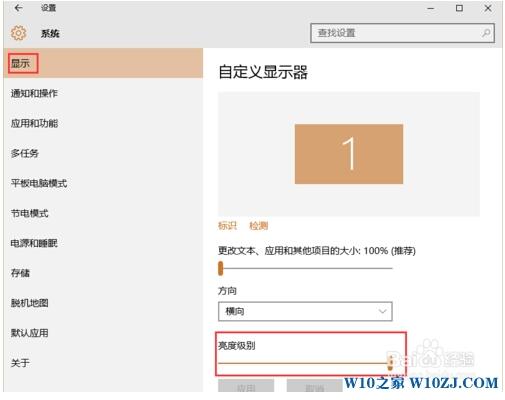Screen dimensions: 505x400
Task: Click the search magnifier icon
Action: [486, 33]
